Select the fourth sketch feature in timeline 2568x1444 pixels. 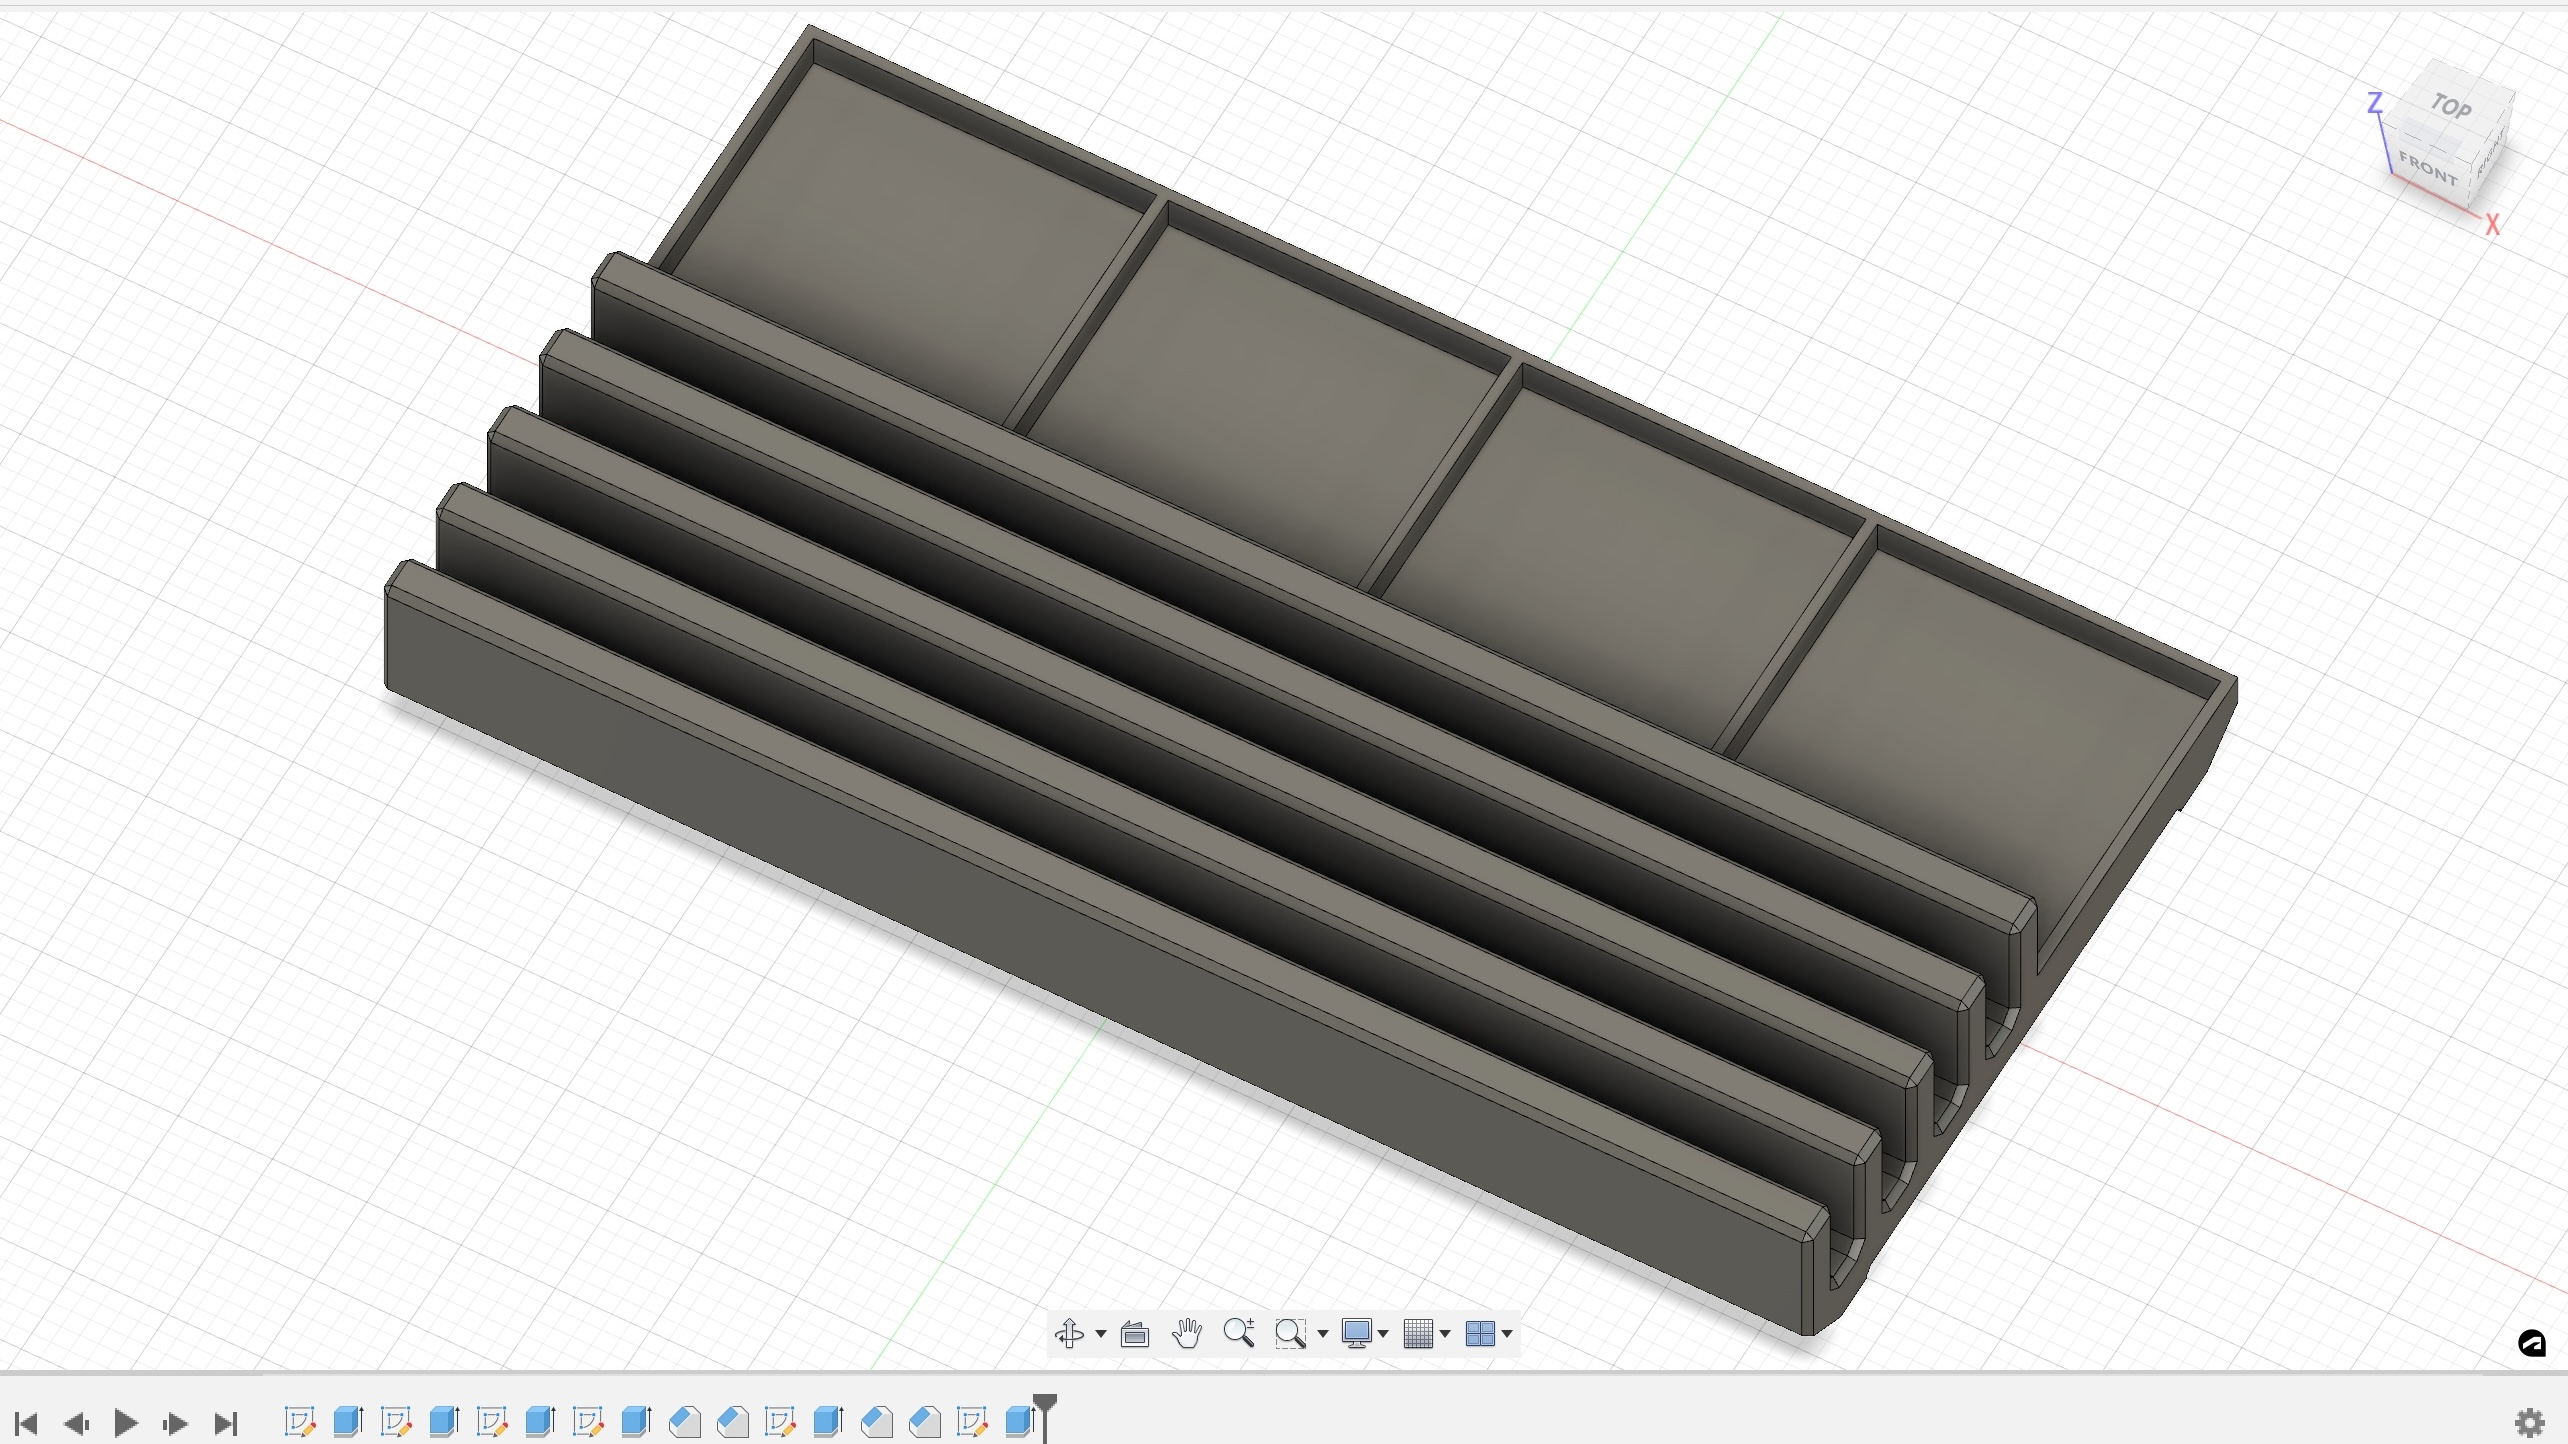click(x=588, y=1421)
